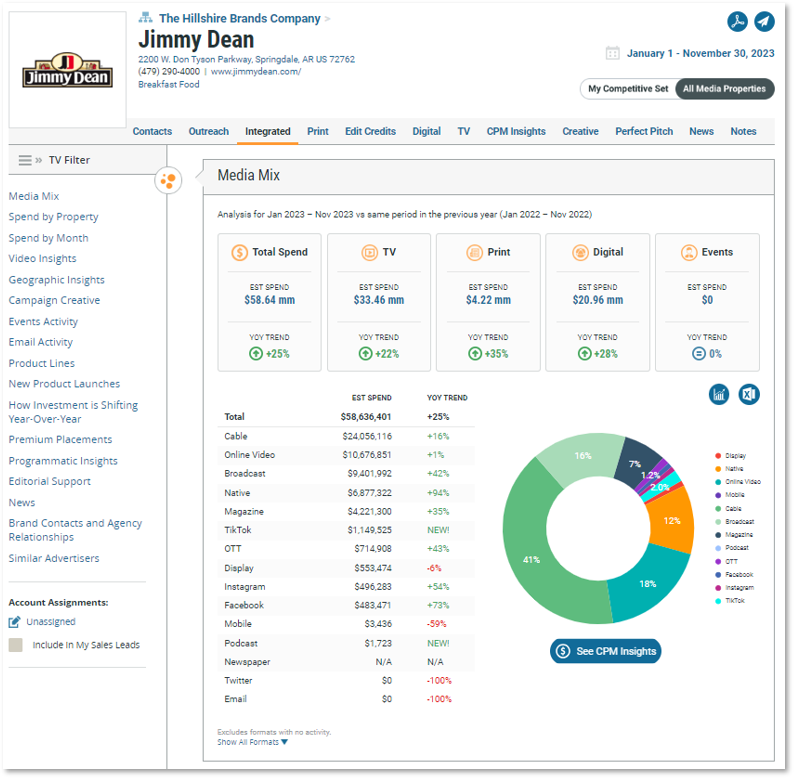The image size is (794, 778).
Task: Open The Hillshire Brands Company link
Action: pos(240,18)
